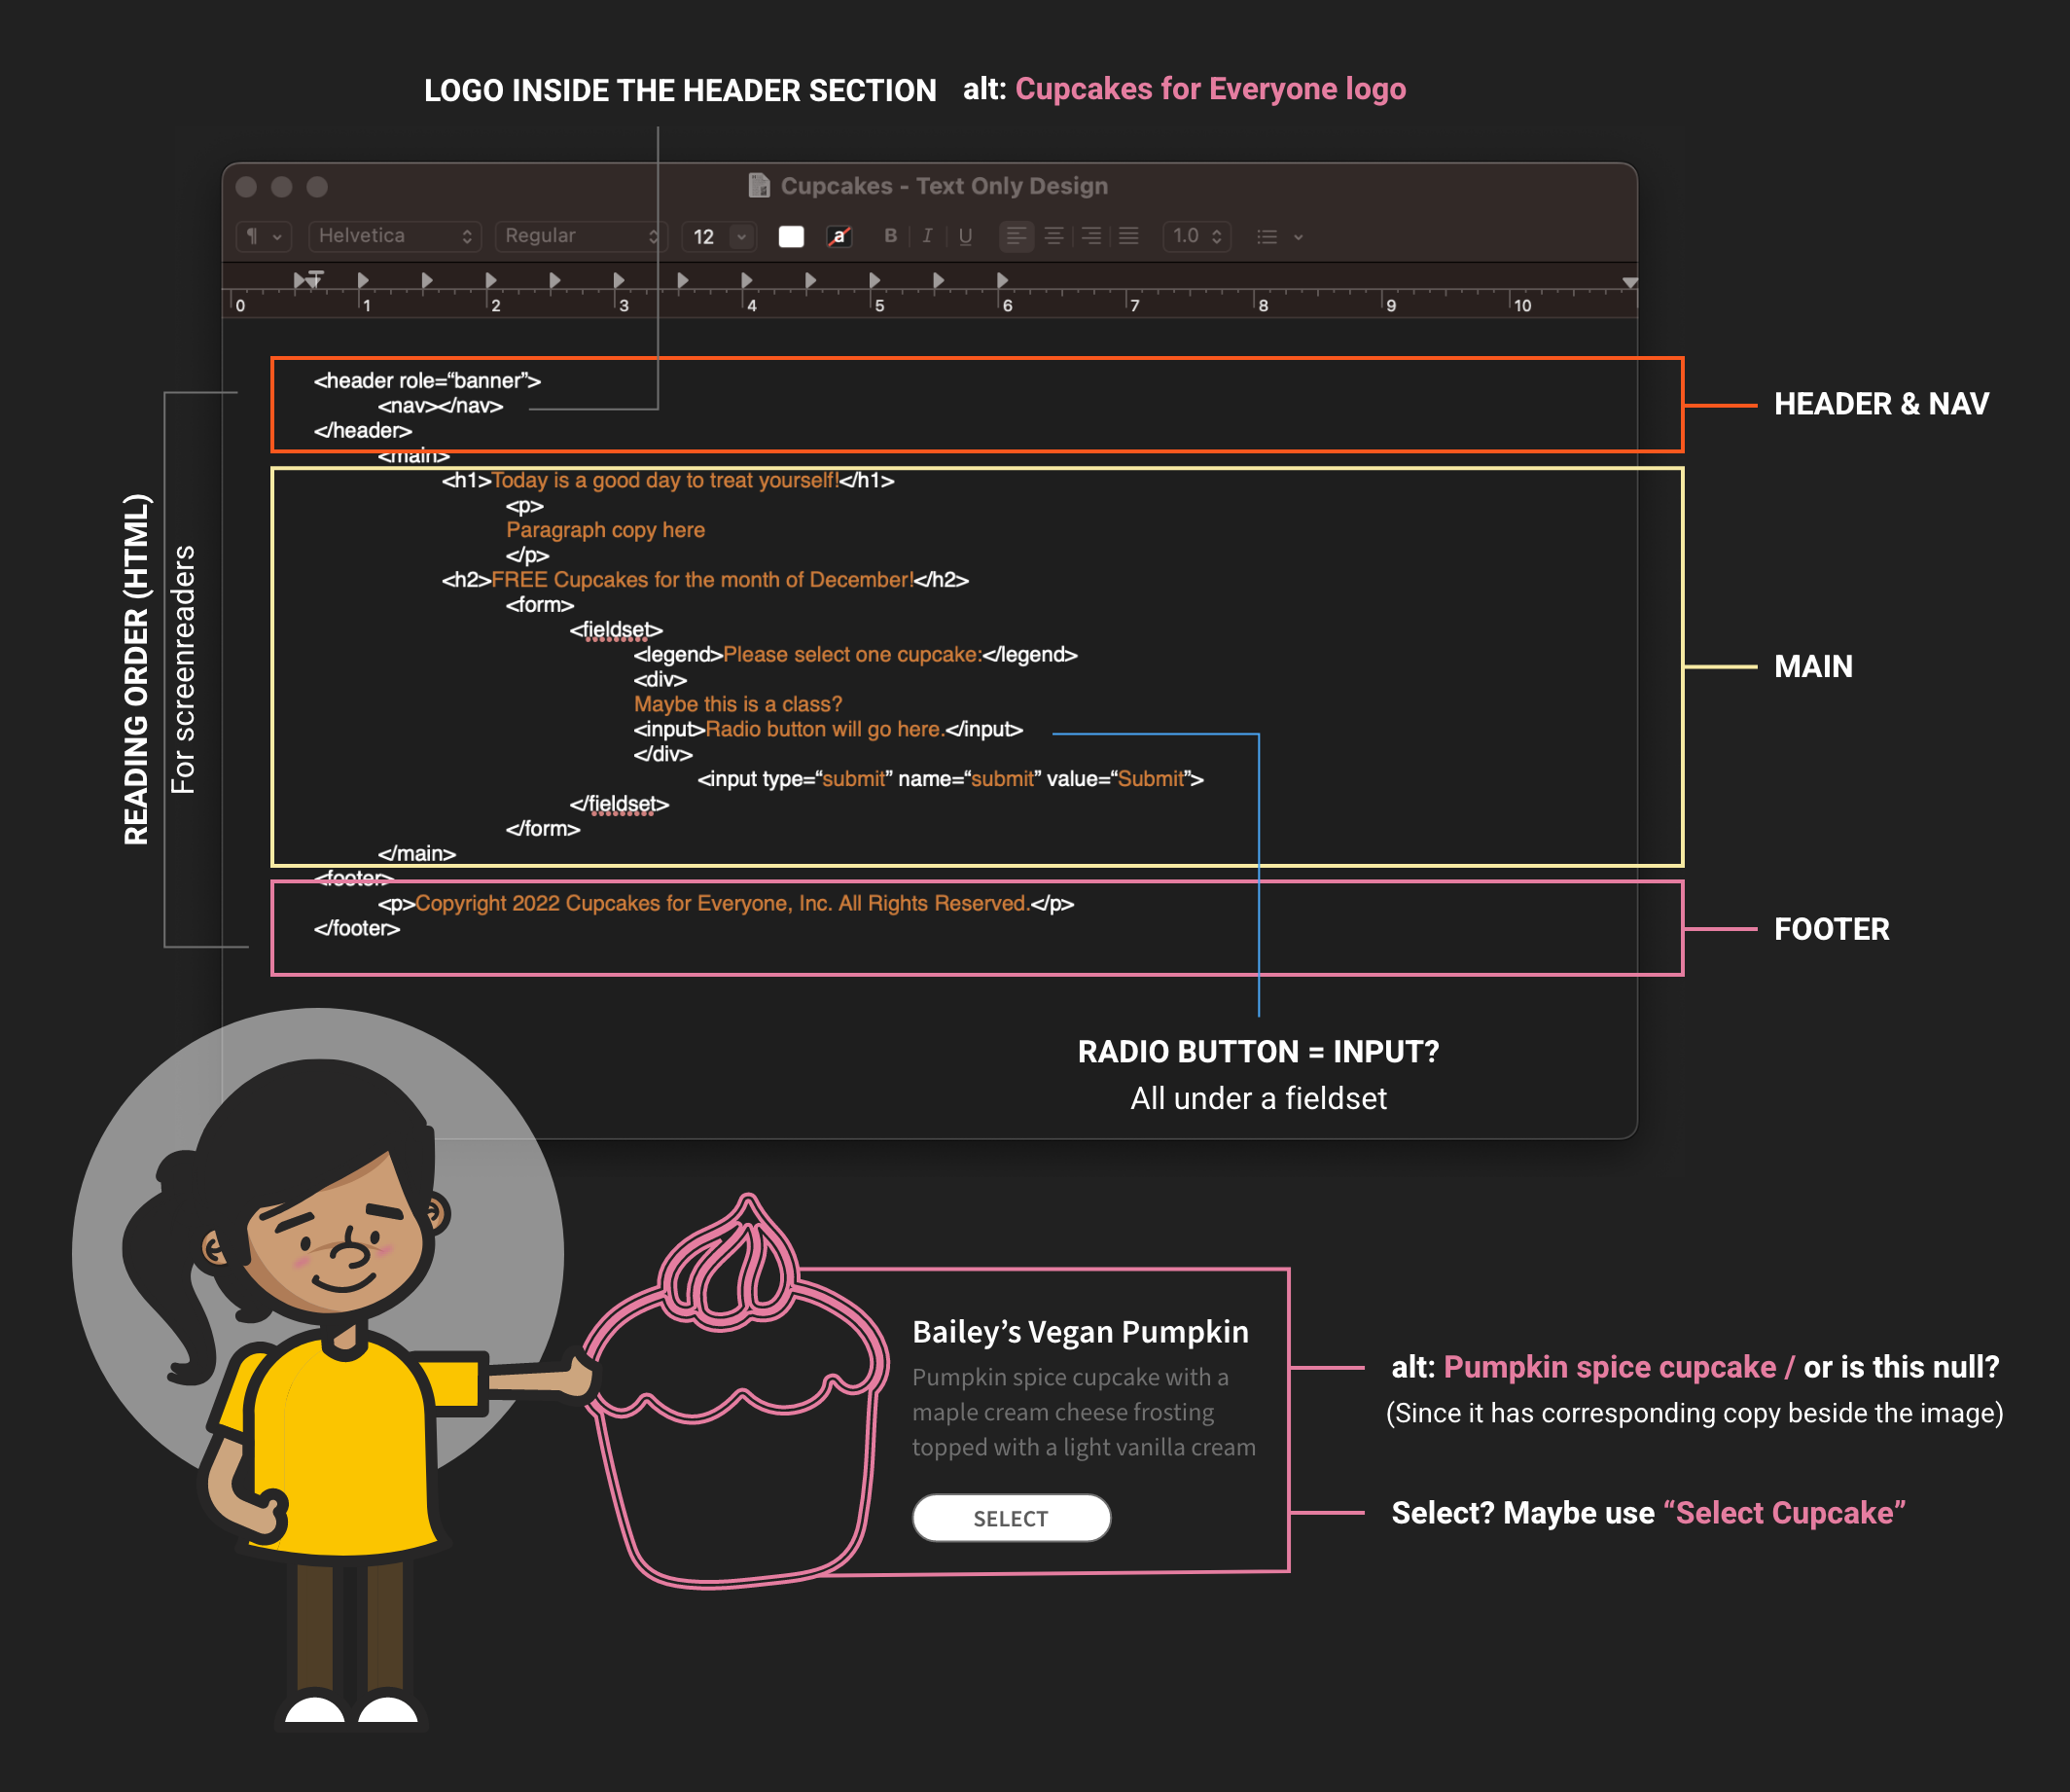Screen dimensions: 2070x1792
Task: Select the tab stop at ruler mark 4
Action: pos(747,280)
